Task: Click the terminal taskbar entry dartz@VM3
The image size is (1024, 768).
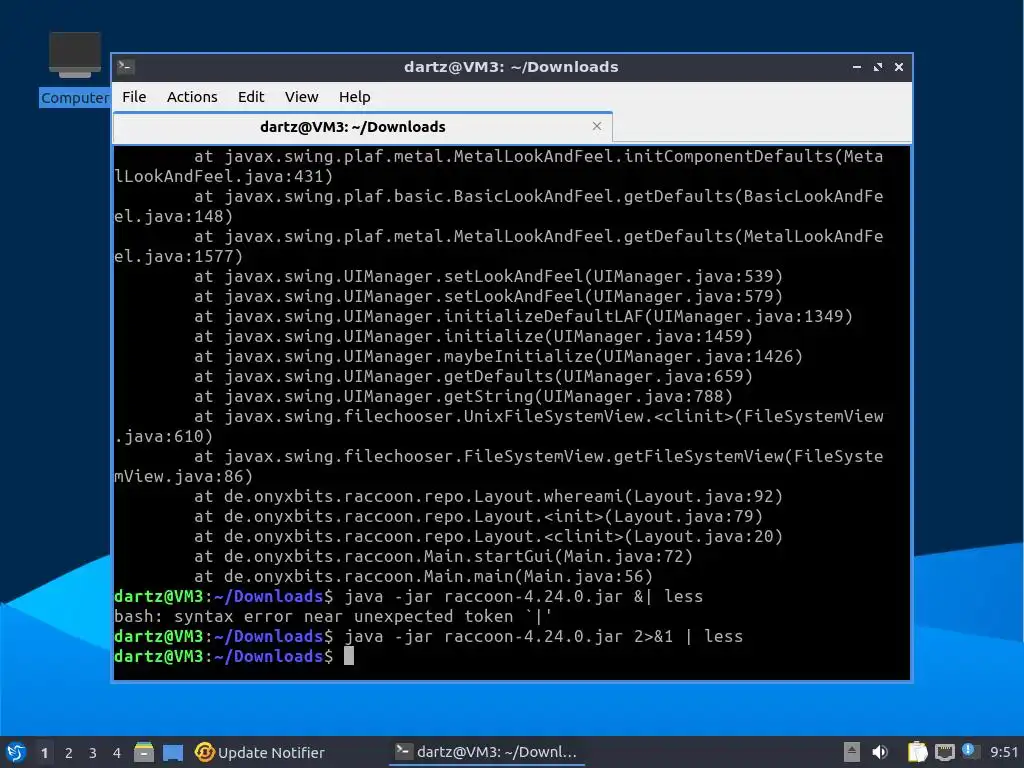Action: [487, 752]
